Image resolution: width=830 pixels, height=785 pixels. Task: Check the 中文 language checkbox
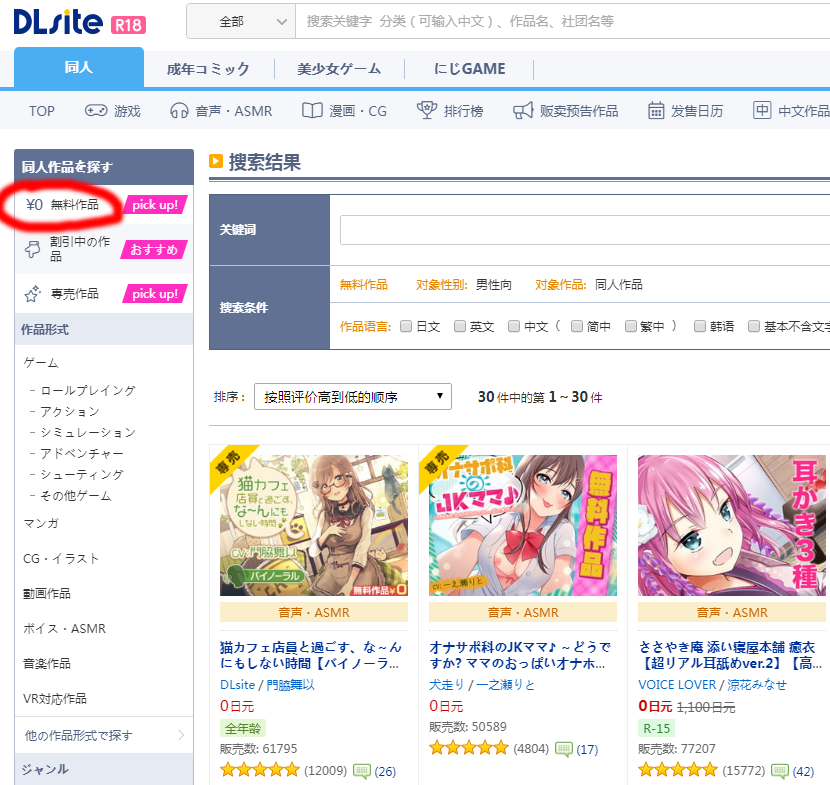[x=513, y=326]
